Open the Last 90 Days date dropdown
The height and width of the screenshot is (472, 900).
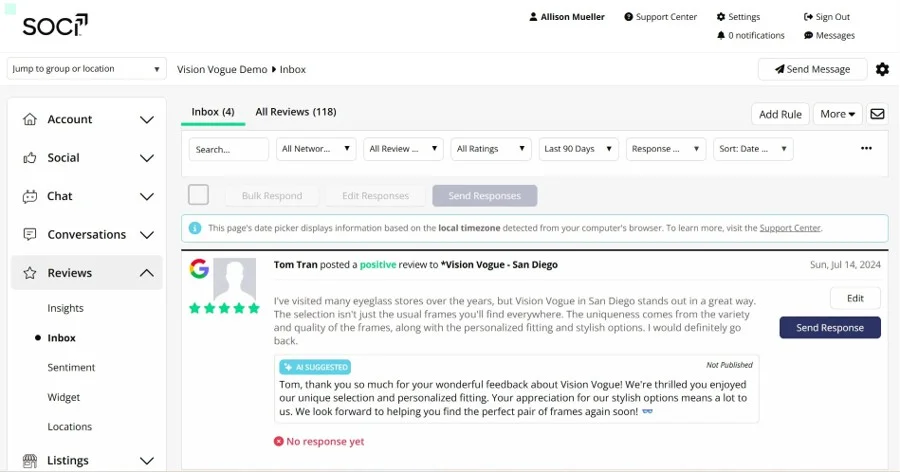579,149
